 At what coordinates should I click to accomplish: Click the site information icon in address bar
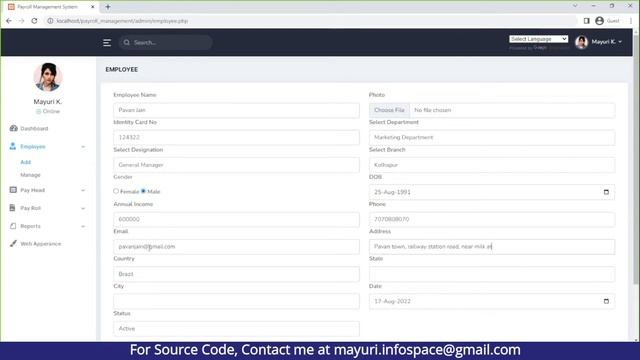pos(50,21)
